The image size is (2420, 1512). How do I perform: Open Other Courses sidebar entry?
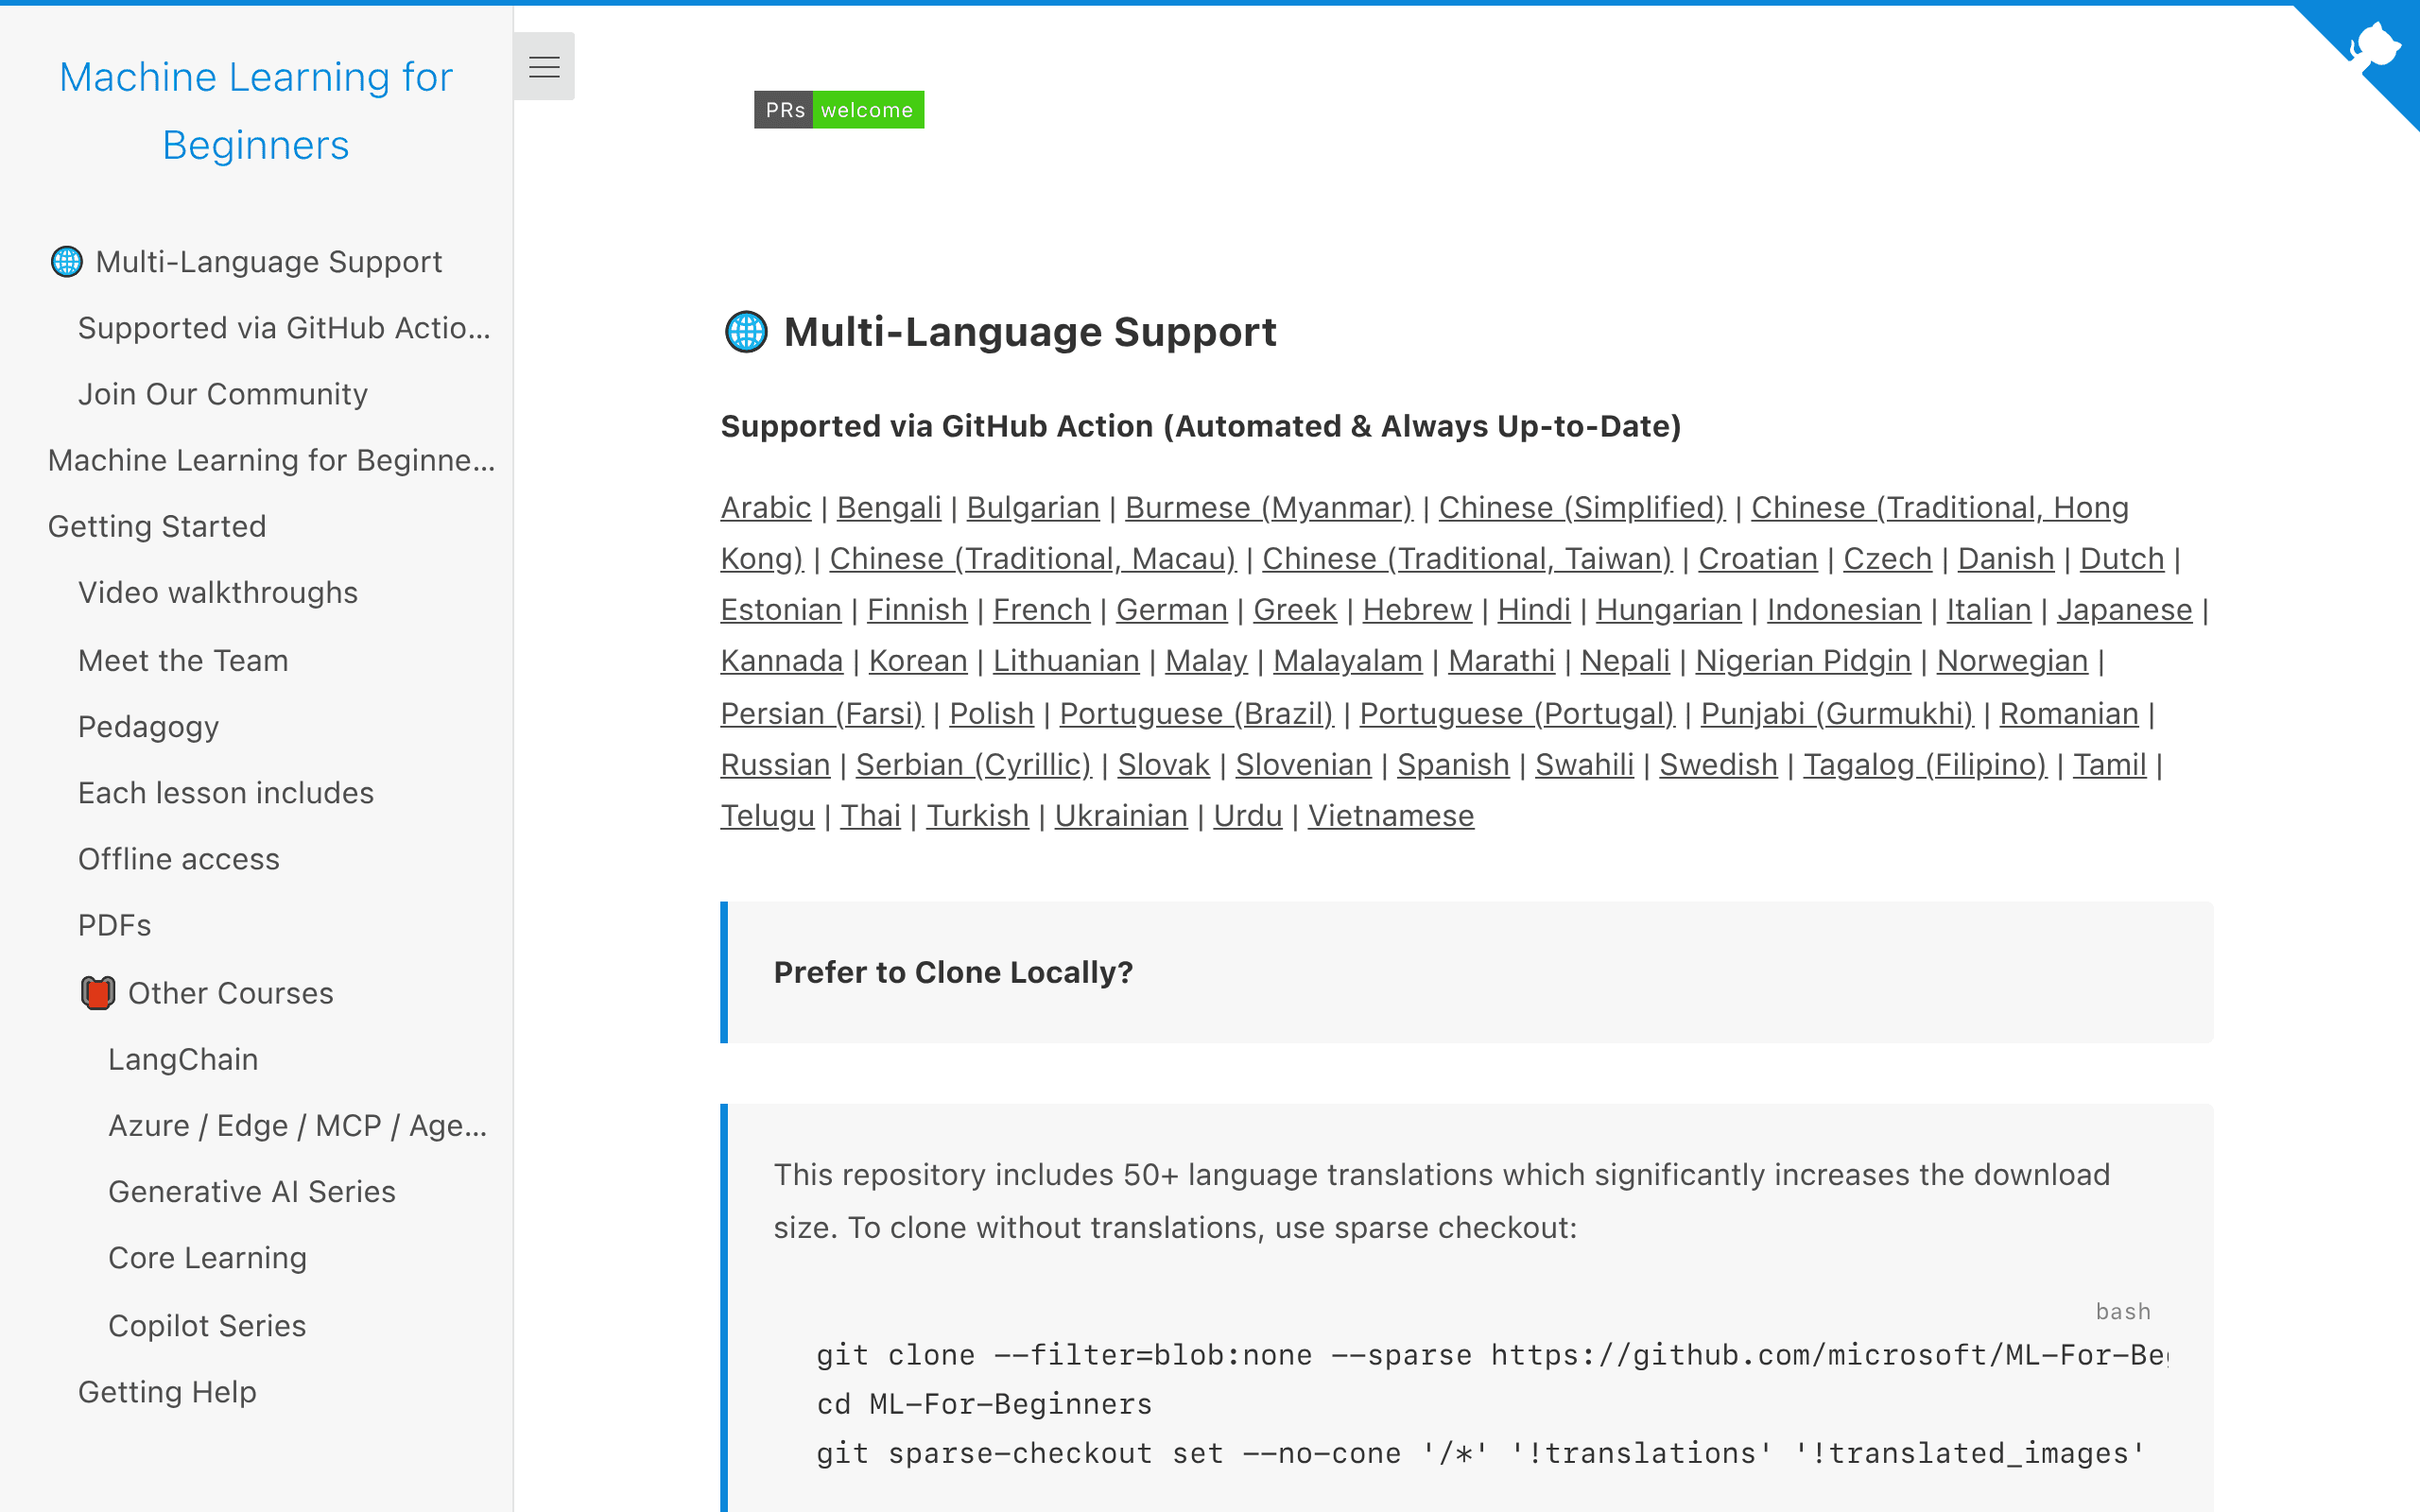point(207,993)
